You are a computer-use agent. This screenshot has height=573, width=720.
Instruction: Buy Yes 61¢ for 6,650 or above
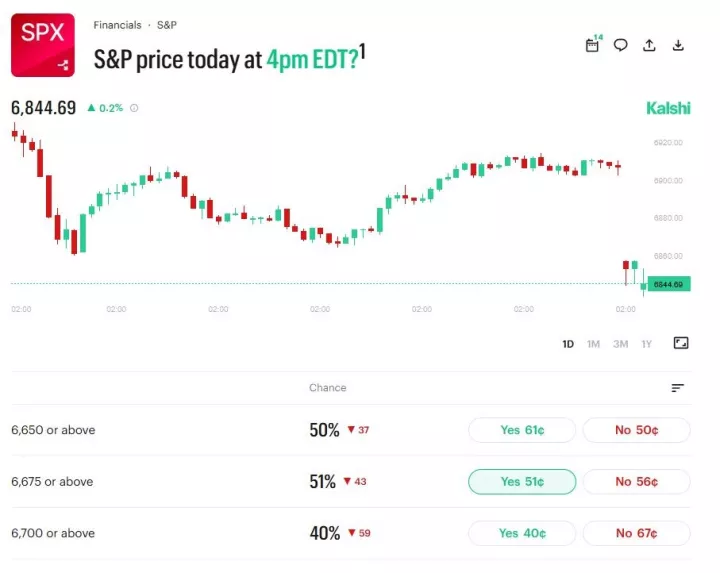point(522,430)
